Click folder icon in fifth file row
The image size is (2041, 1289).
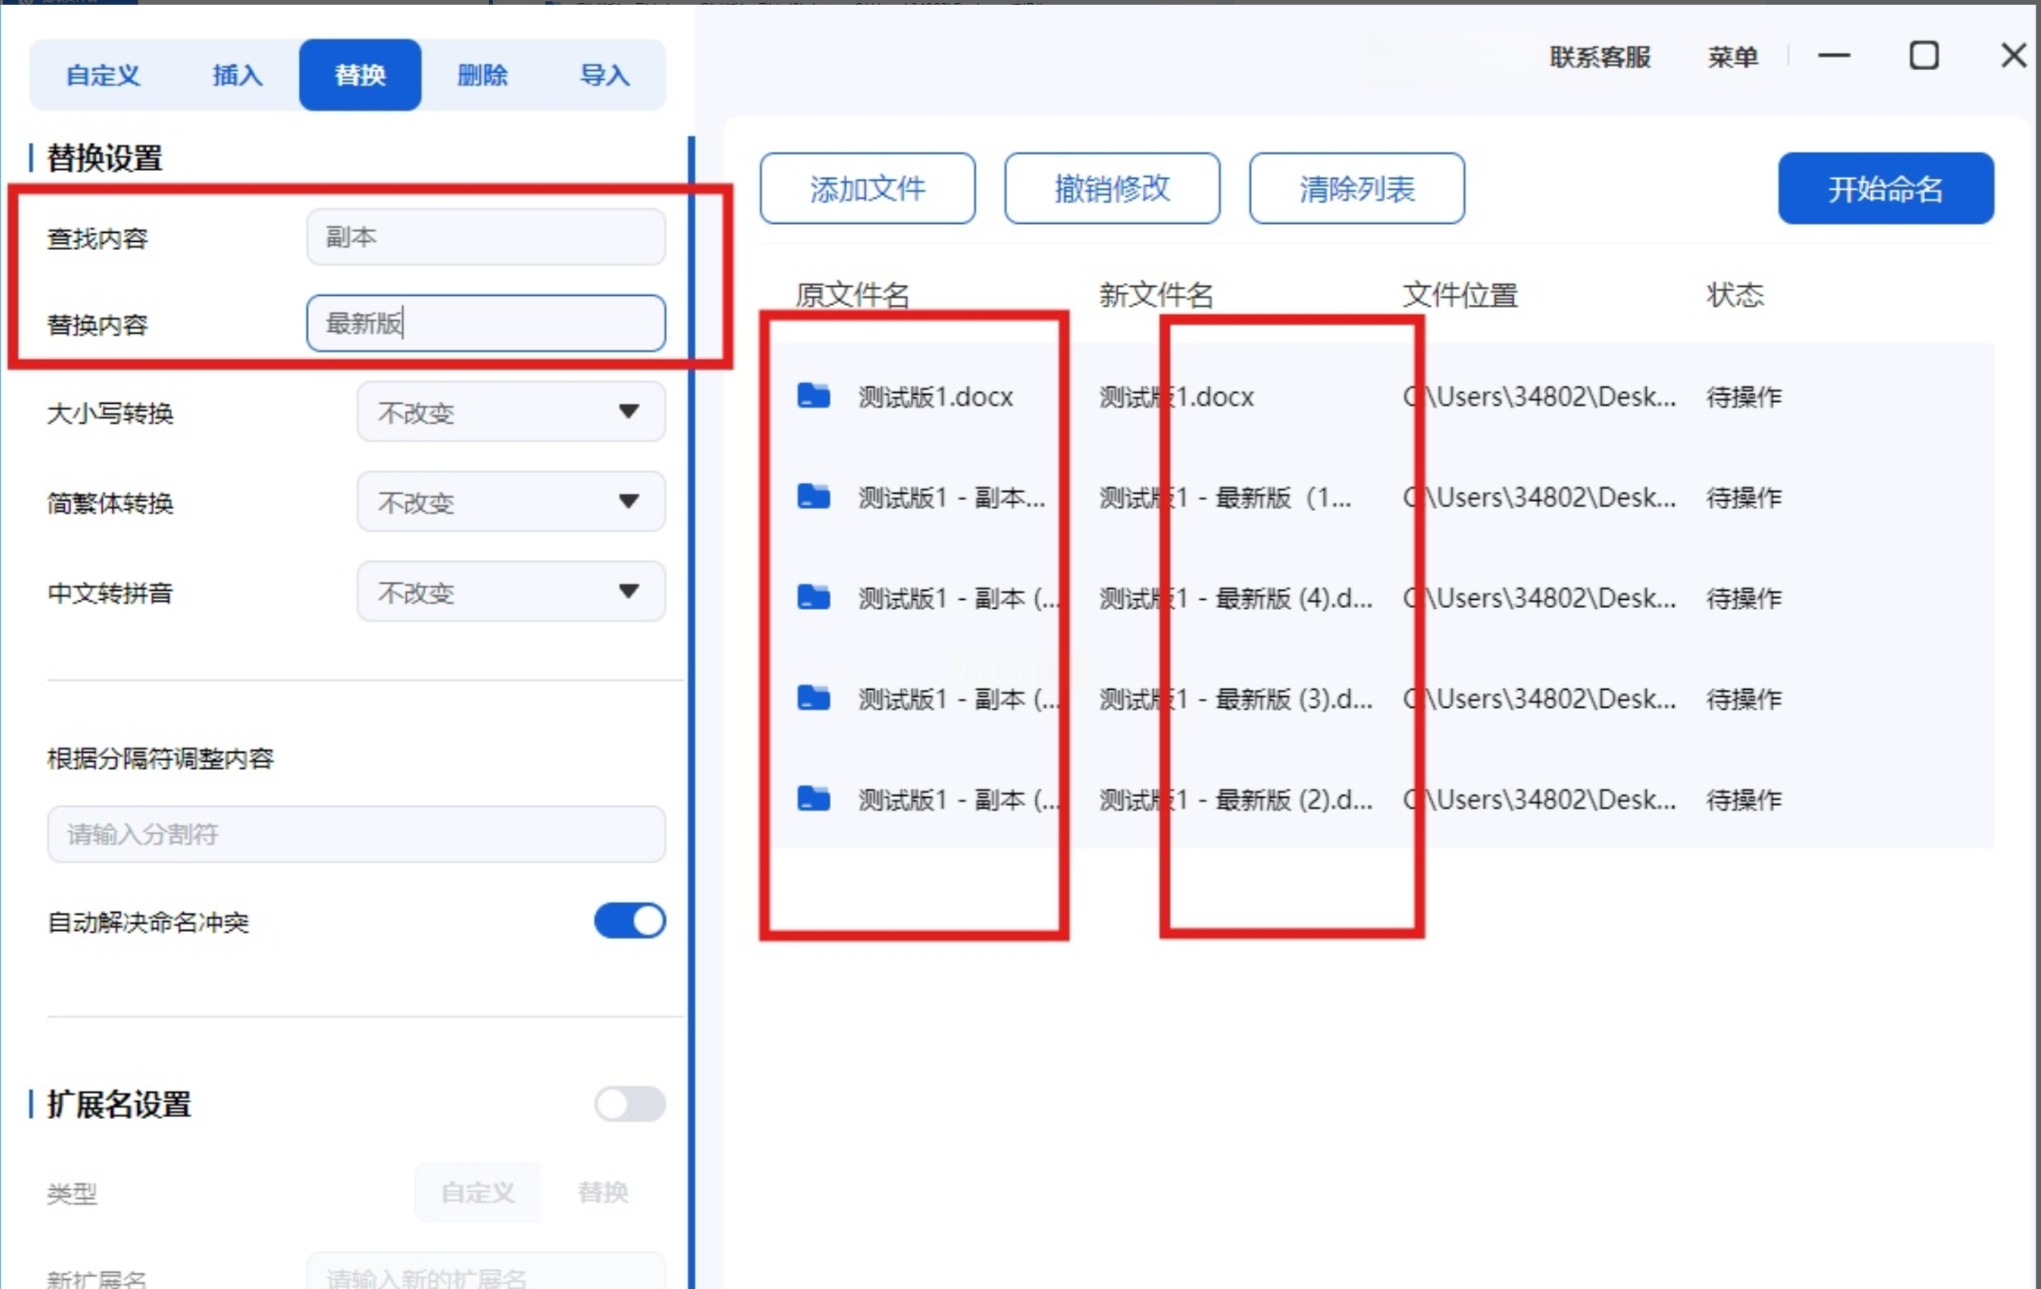pos(814,799)
